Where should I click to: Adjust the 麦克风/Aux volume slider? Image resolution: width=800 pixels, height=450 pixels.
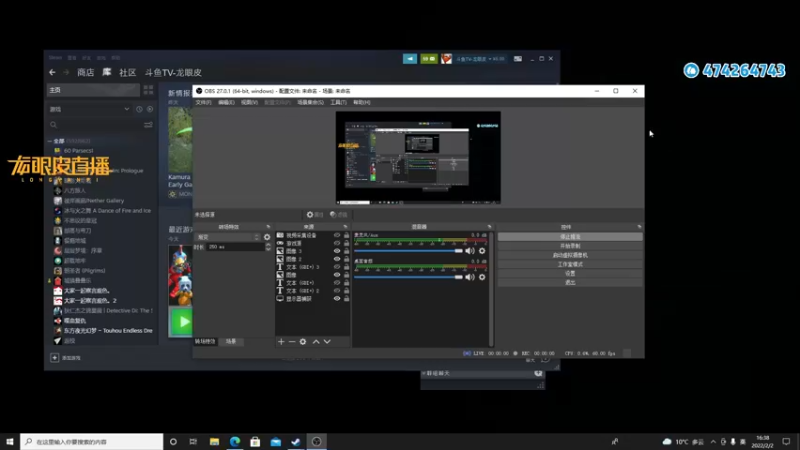click(408, 251)
